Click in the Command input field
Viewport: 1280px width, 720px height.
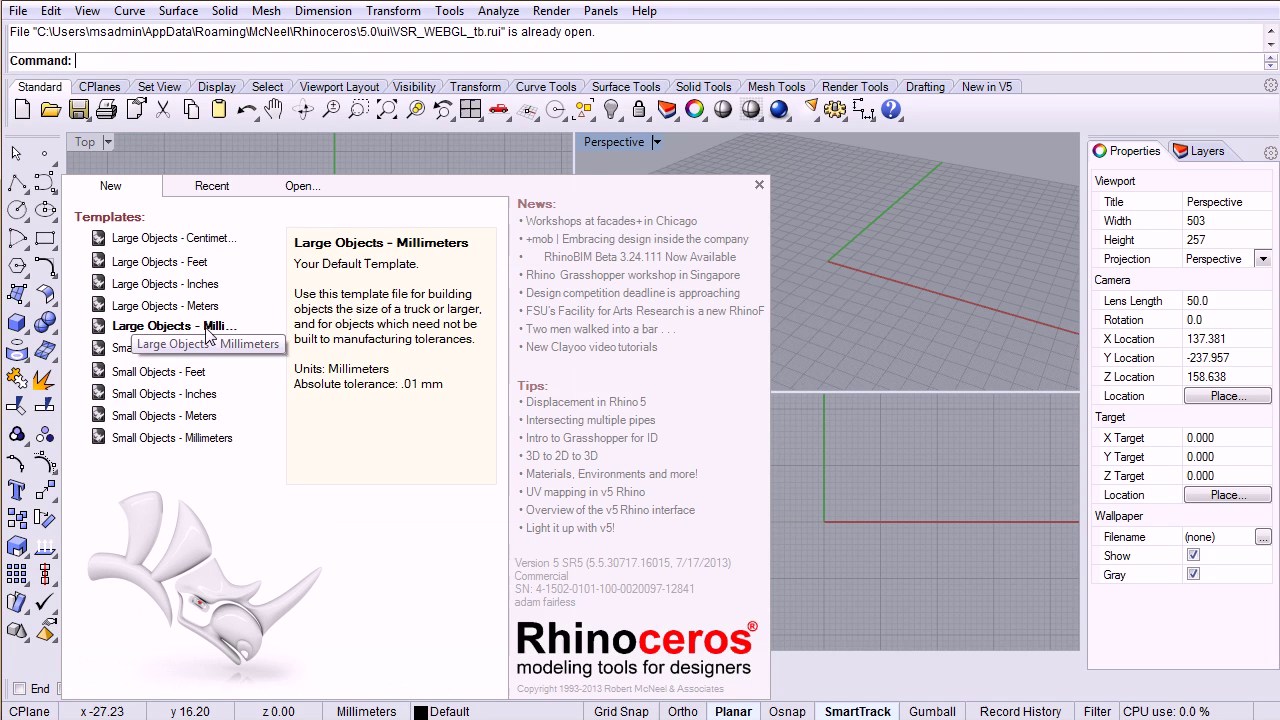click(x=668, y=61)
